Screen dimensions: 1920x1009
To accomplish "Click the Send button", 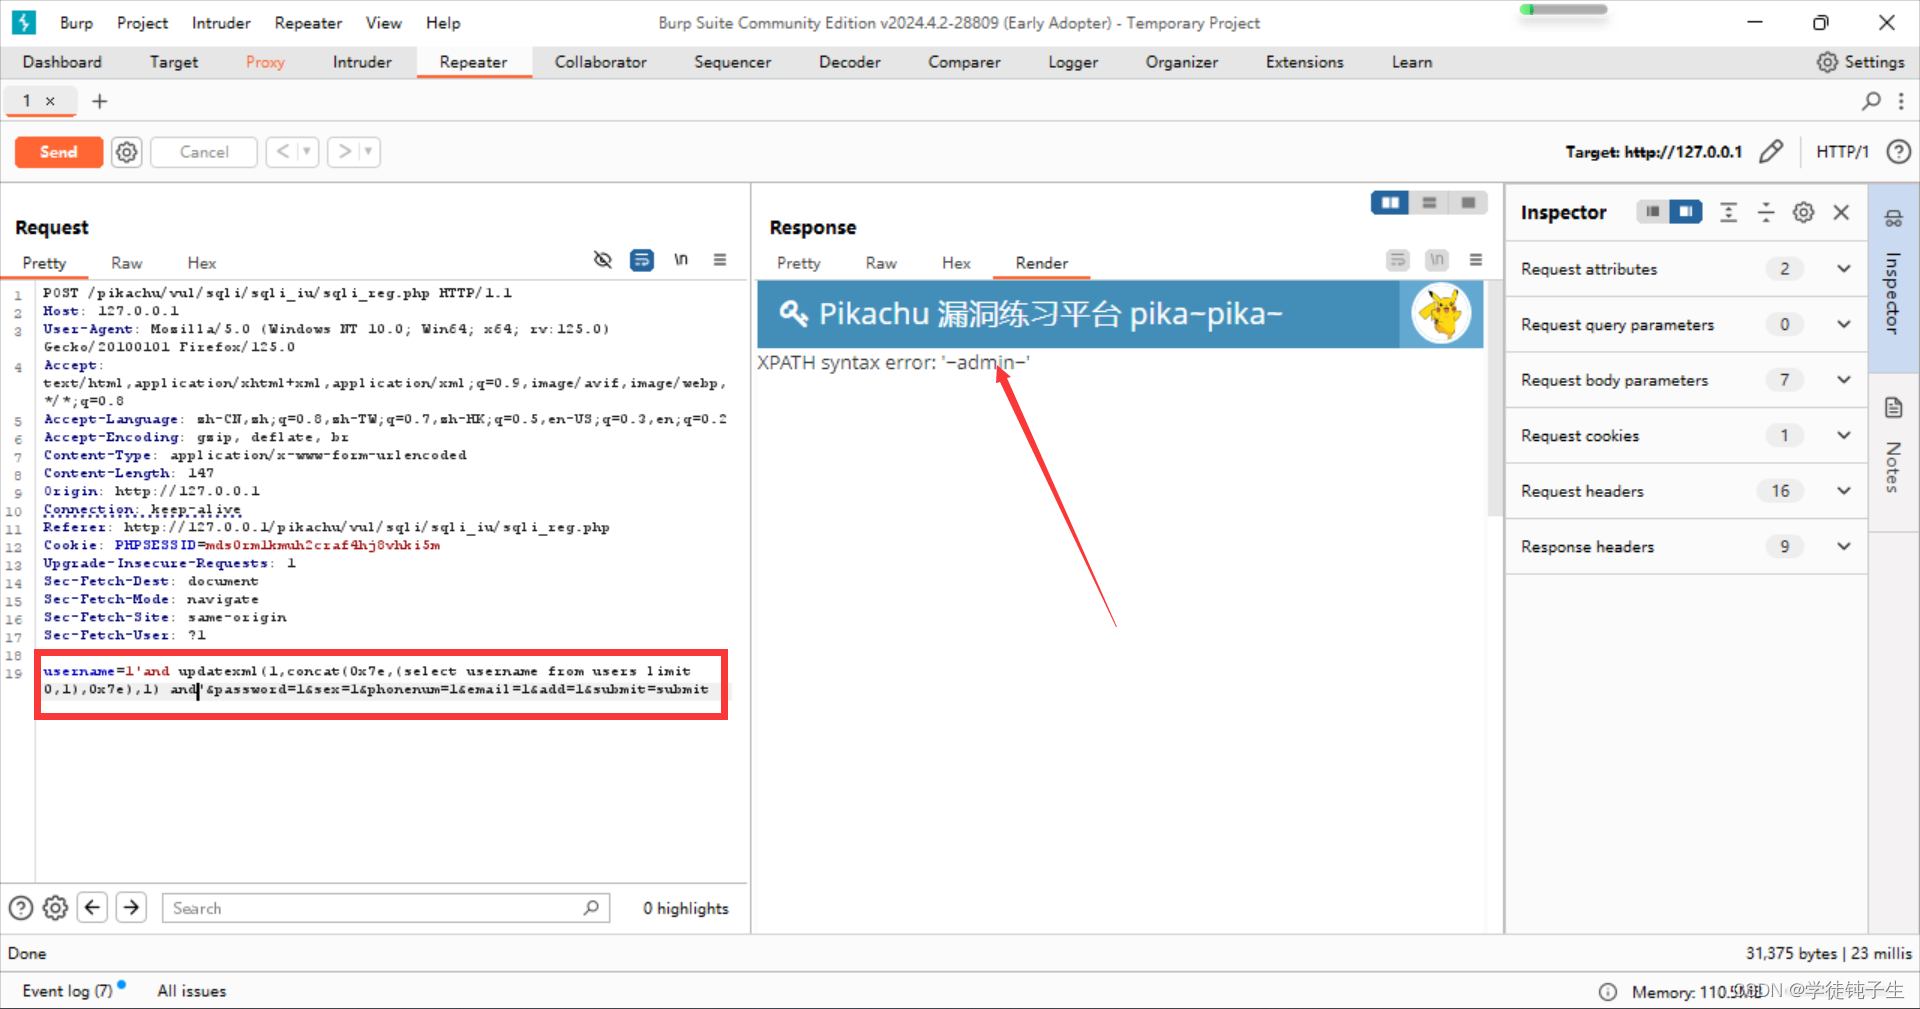I will 58,152.
